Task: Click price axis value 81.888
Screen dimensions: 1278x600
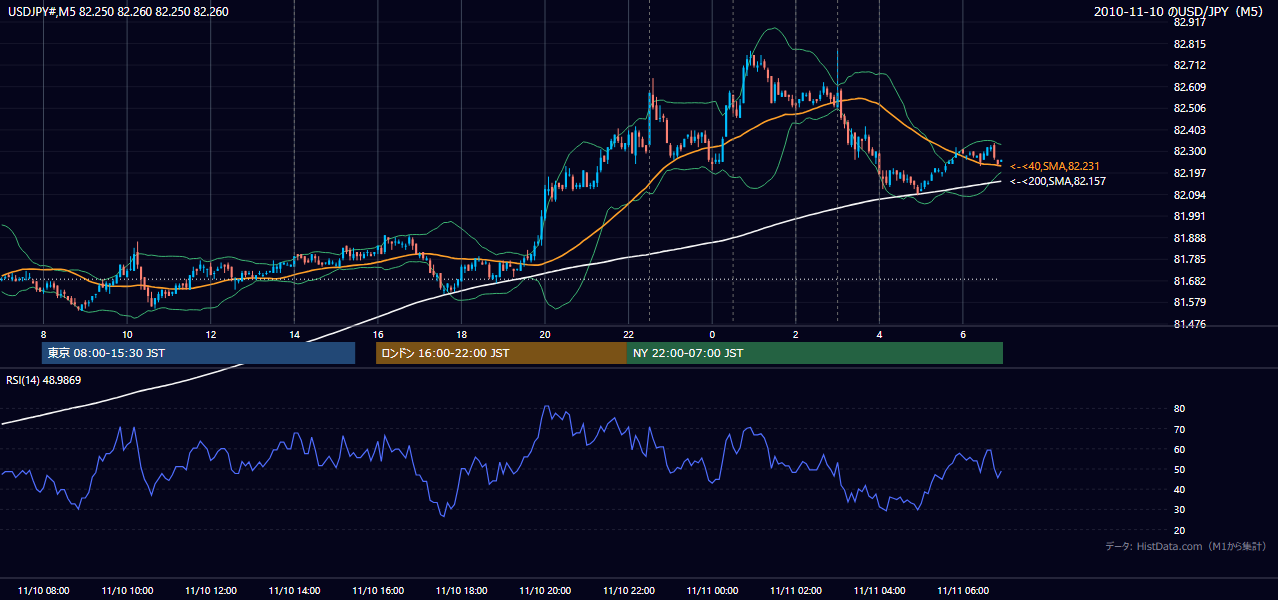Action: click(x=1189, y=238)
